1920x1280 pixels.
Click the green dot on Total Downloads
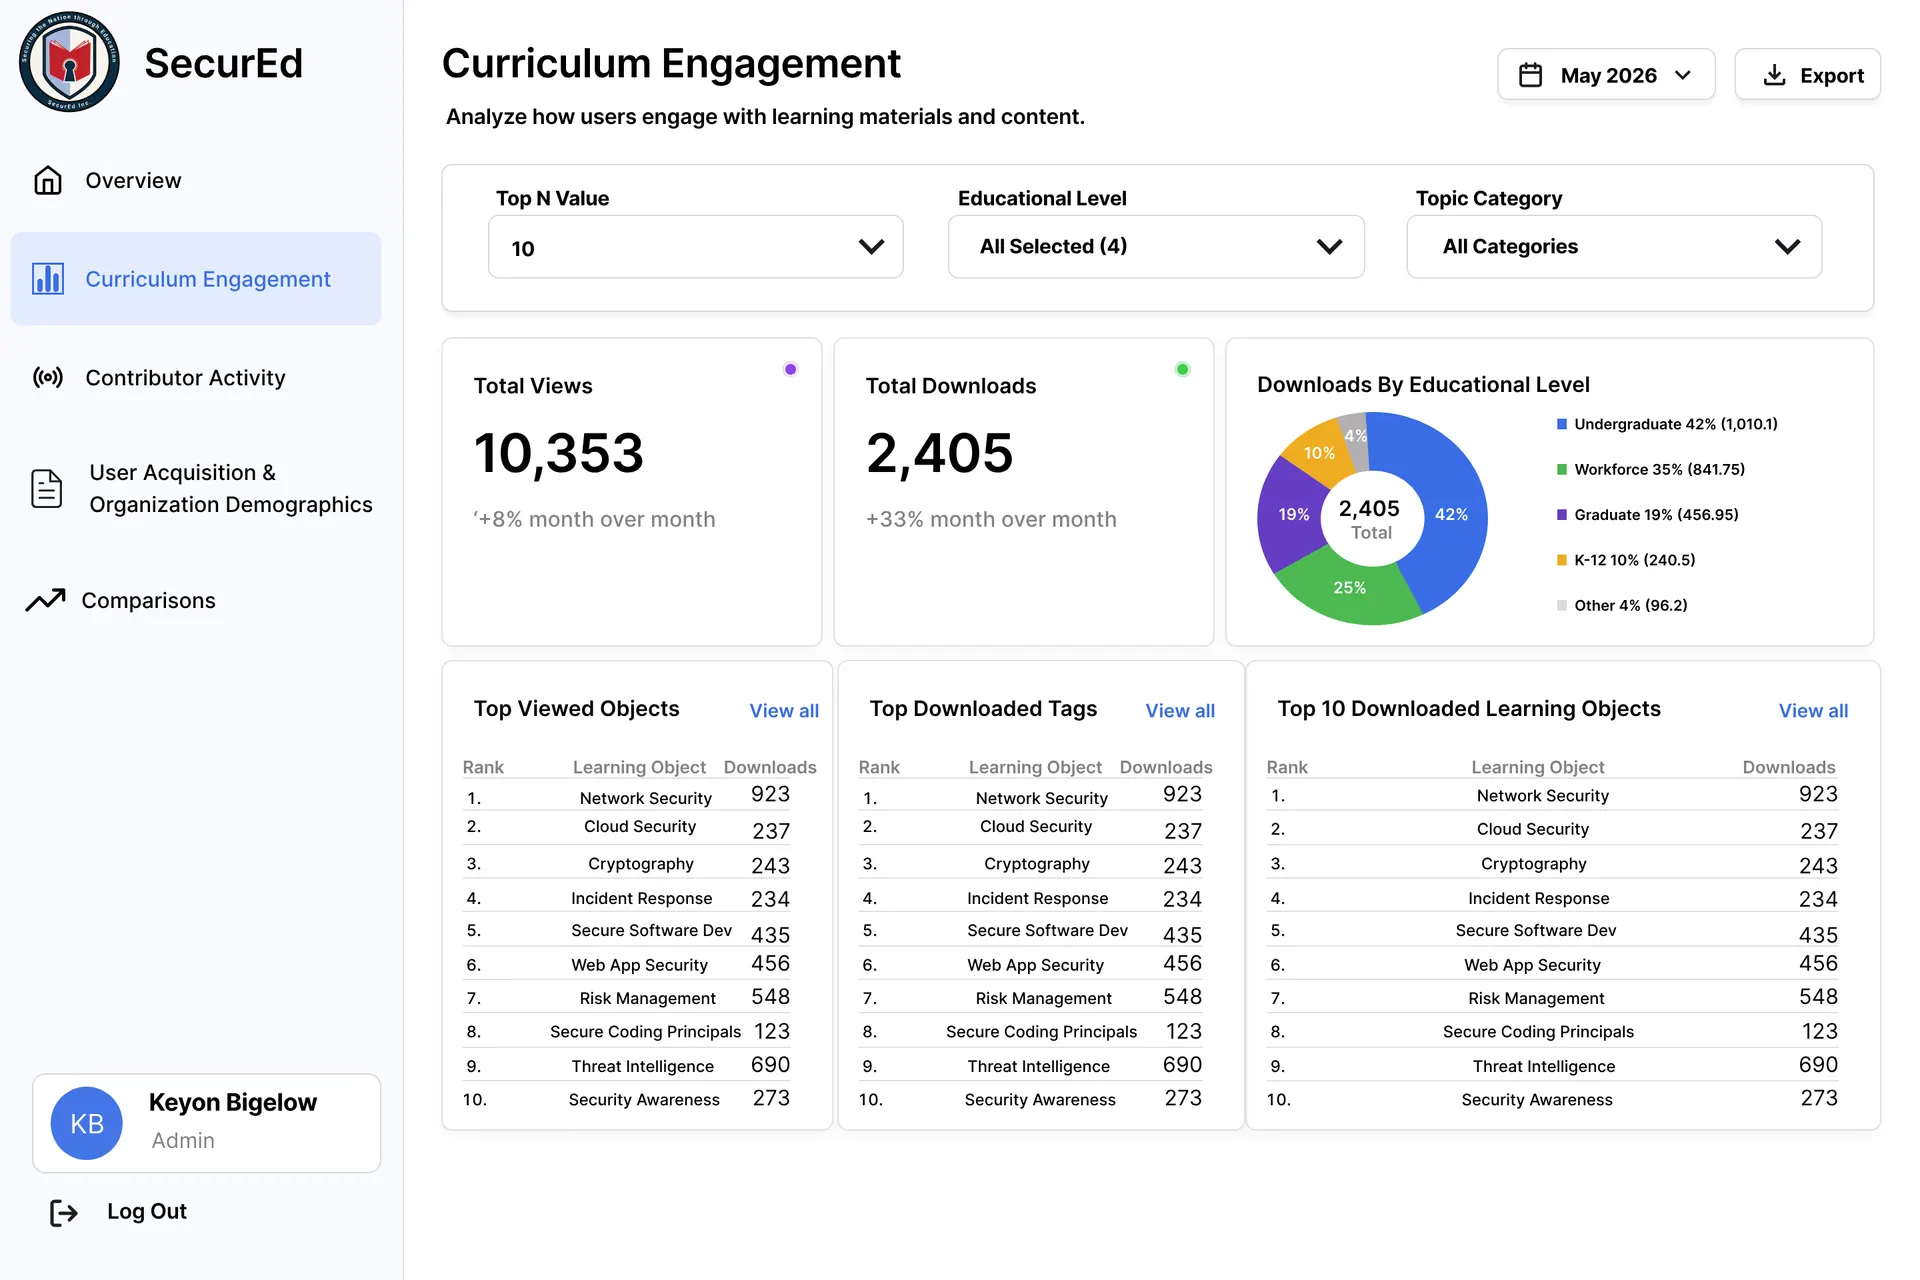tap(1182, 369)
